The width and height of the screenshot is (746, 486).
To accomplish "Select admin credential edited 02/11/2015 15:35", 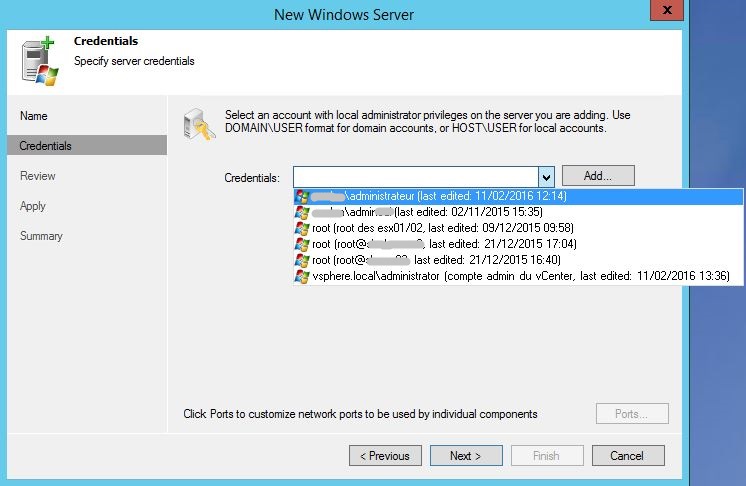I will click(x=518, y=212).
